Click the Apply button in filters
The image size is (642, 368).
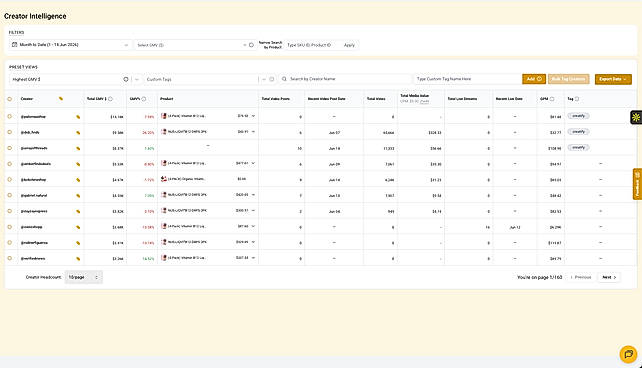pyautogui.click(x=349, y=45)
